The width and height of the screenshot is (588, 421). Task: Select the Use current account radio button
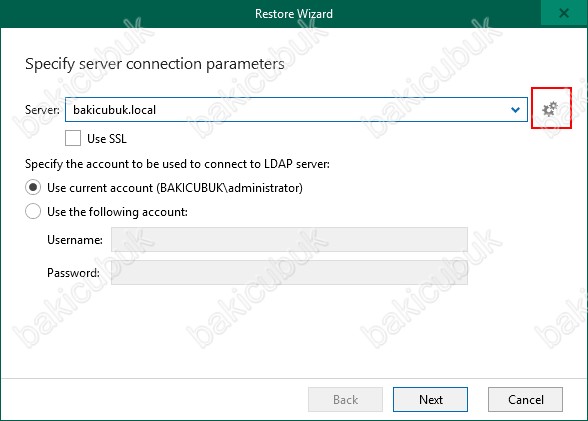tap(33, 187)
